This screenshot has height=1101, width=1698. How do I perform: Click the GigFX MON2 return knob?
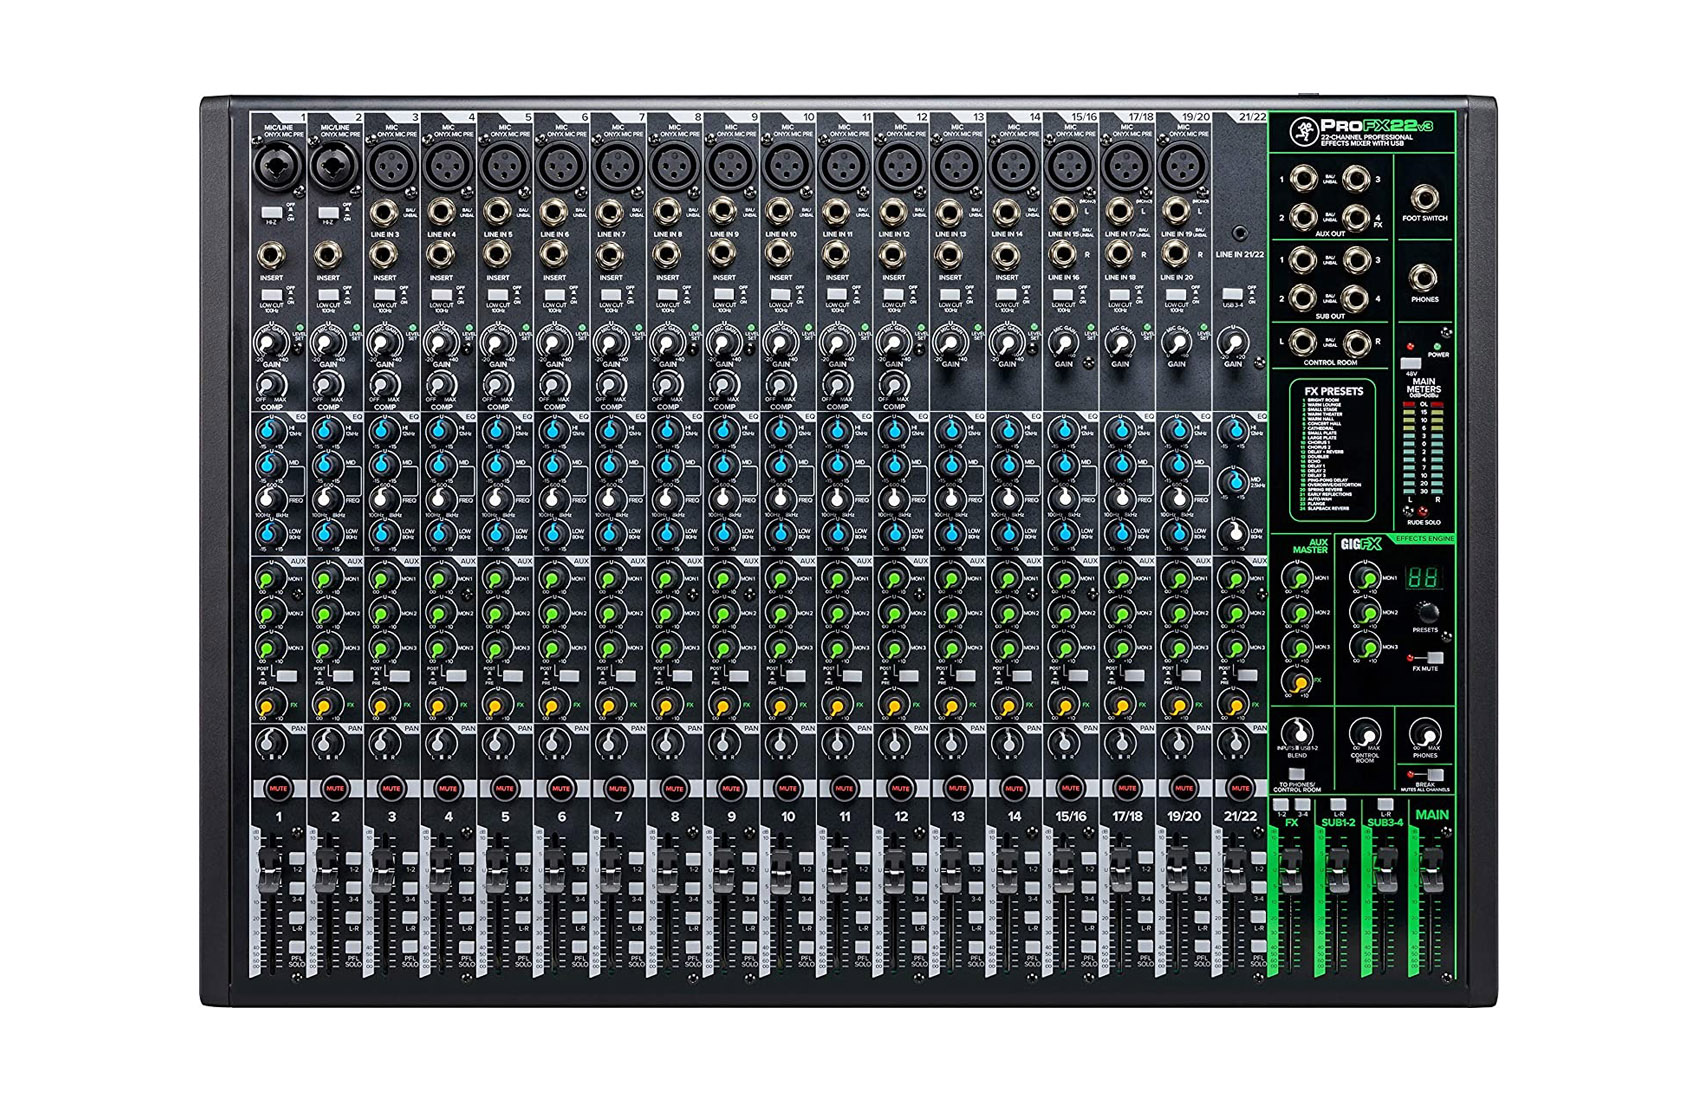pyautogui.click(x=1366, y=613)
